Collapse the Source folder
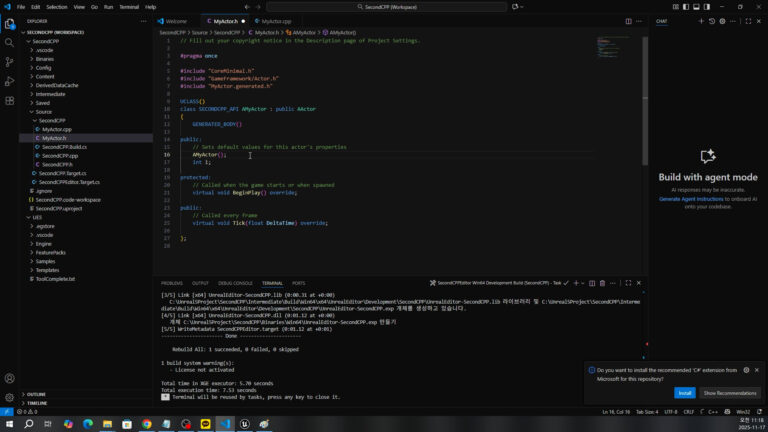The width and height of the screenshot is (768, 432). [x=42, y=112]
